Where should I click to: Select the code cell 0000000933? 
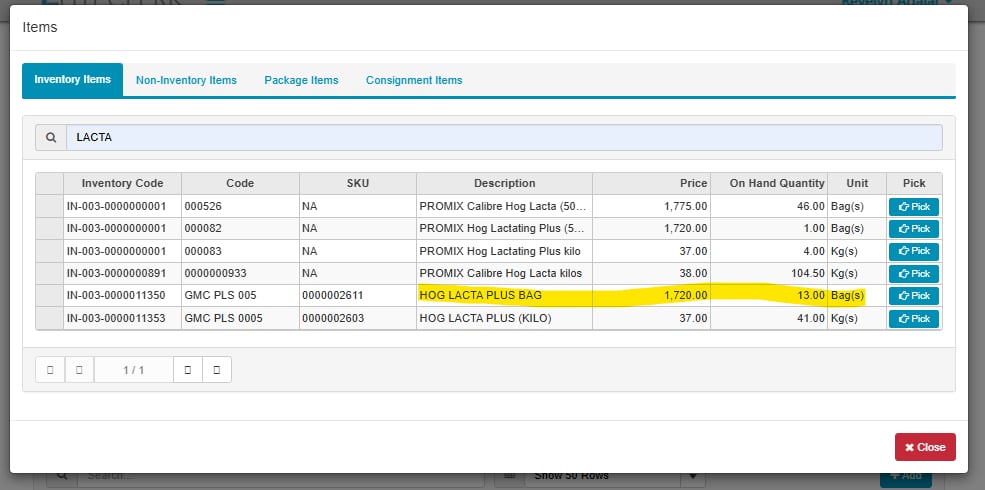click(x=240, y=273)
